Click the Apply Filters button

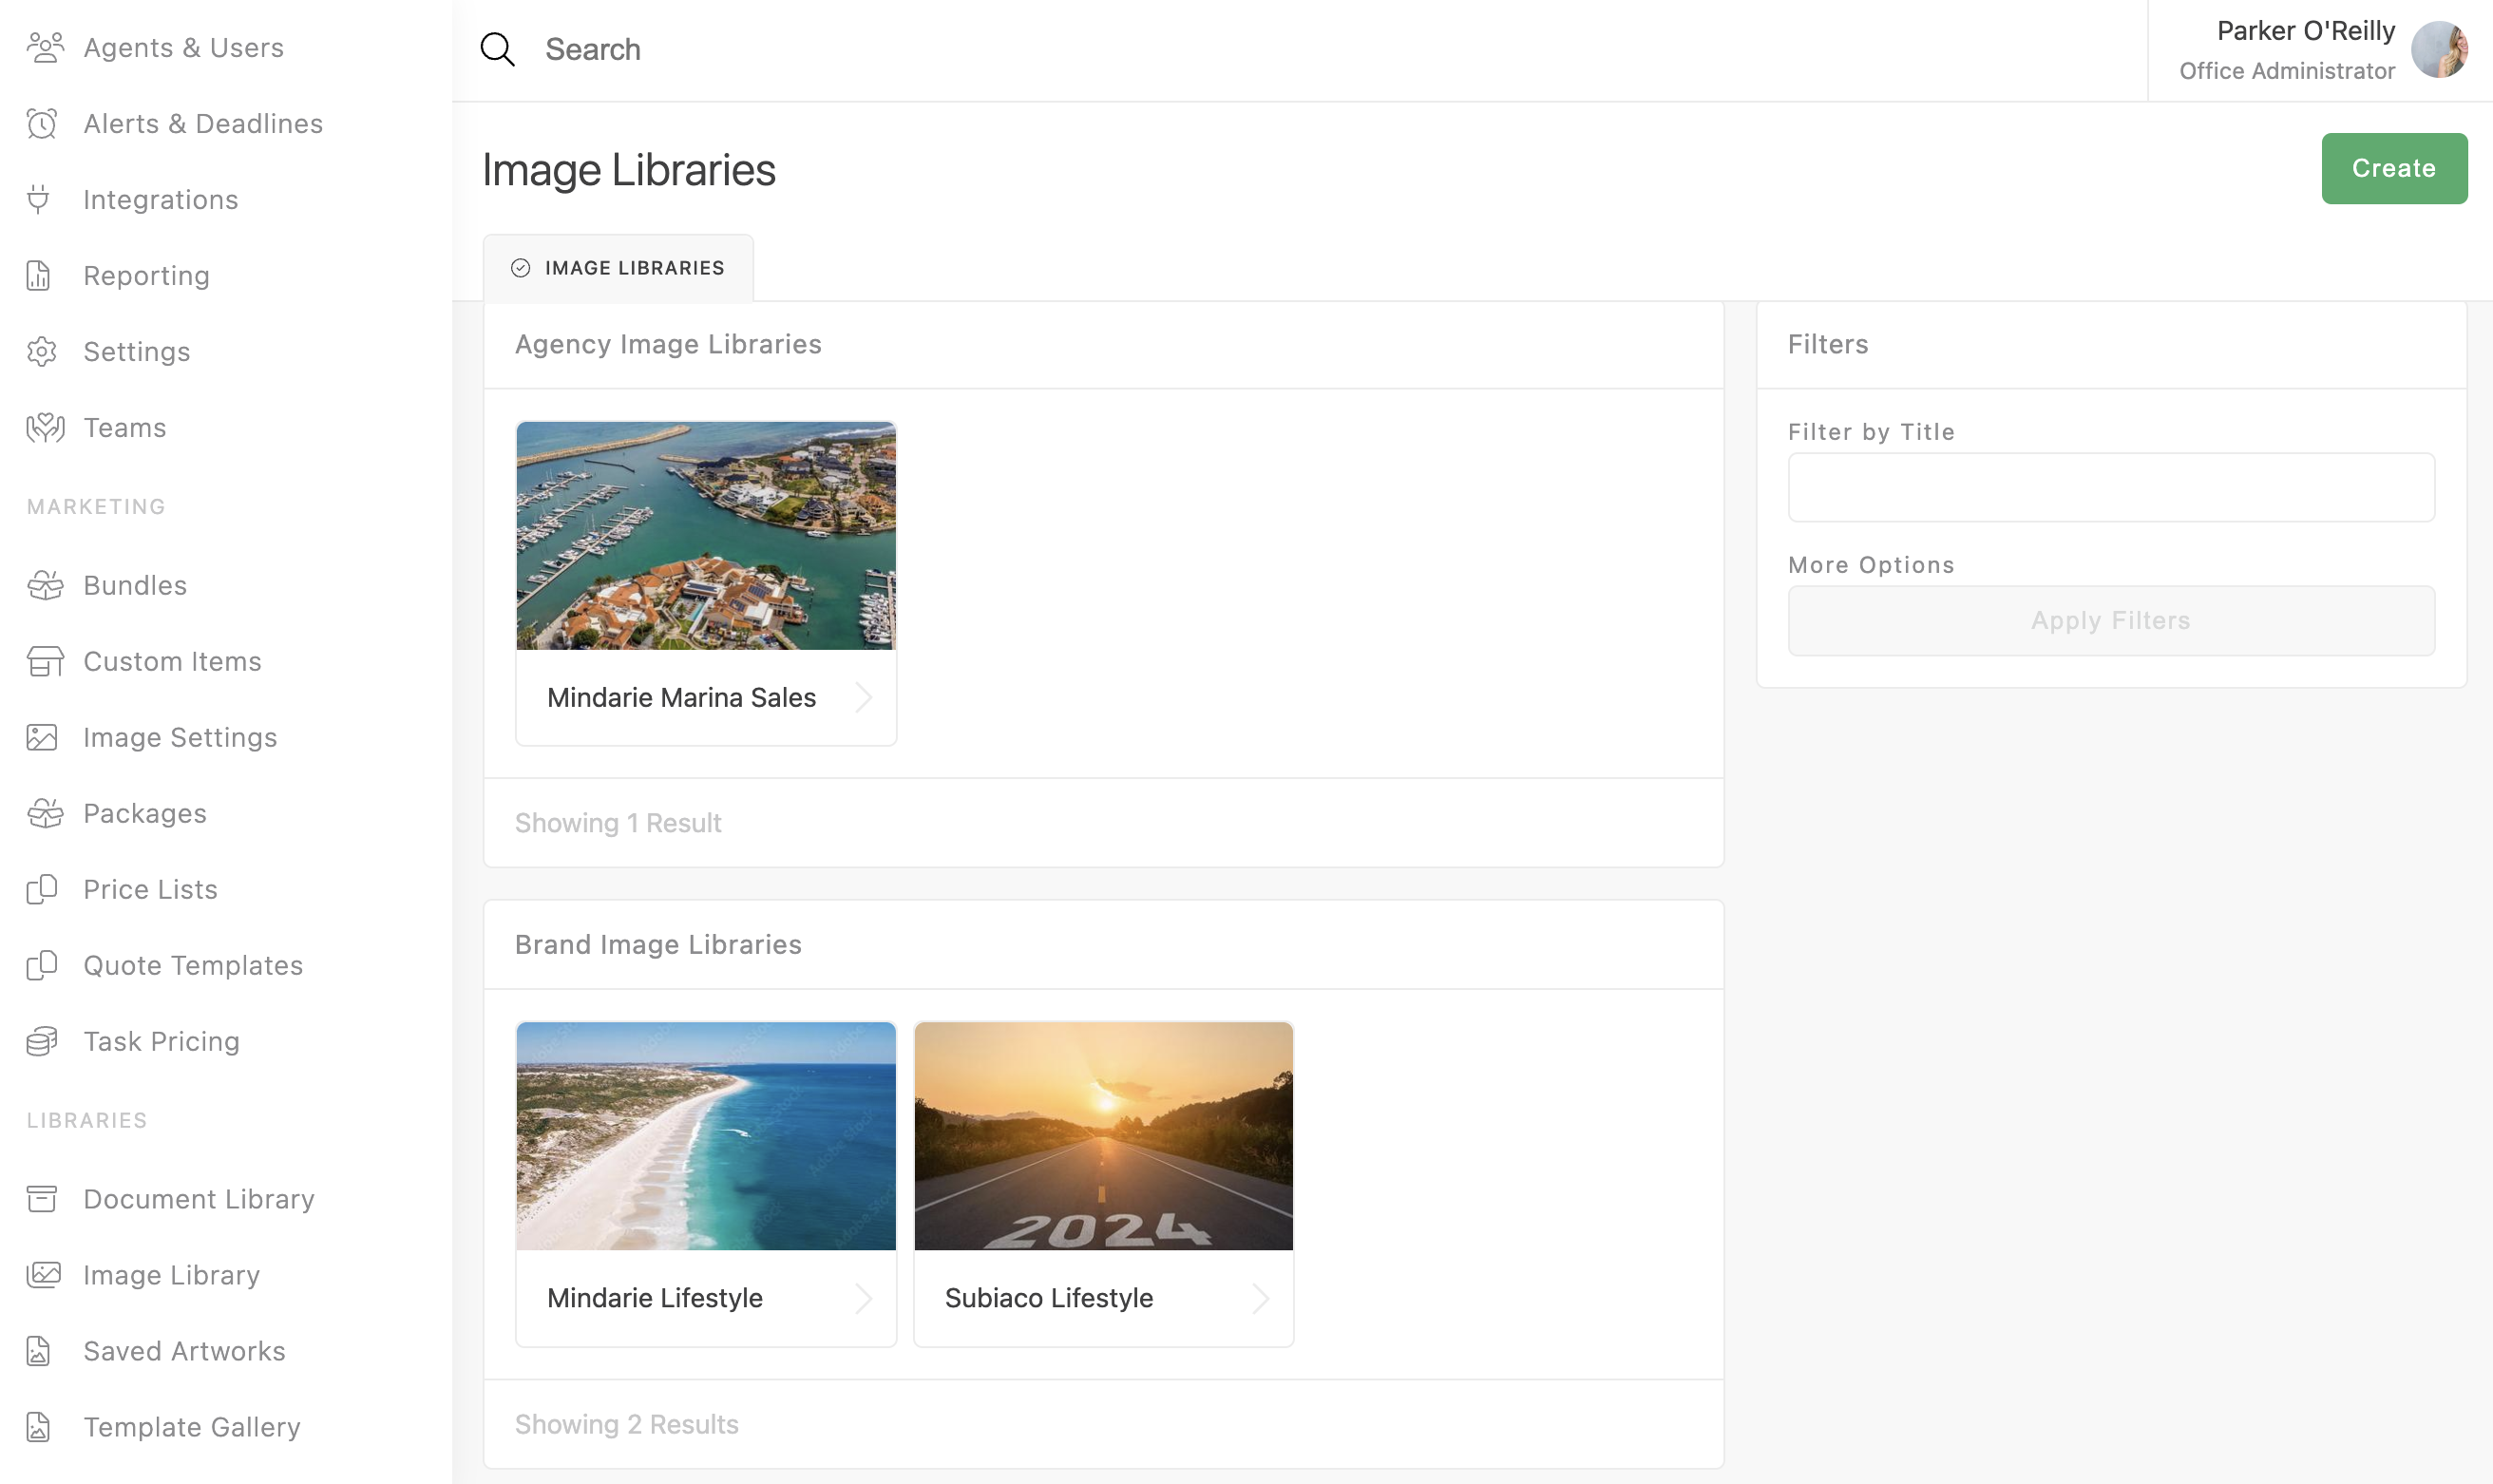pyautogui.click(x=2110, y=621)
